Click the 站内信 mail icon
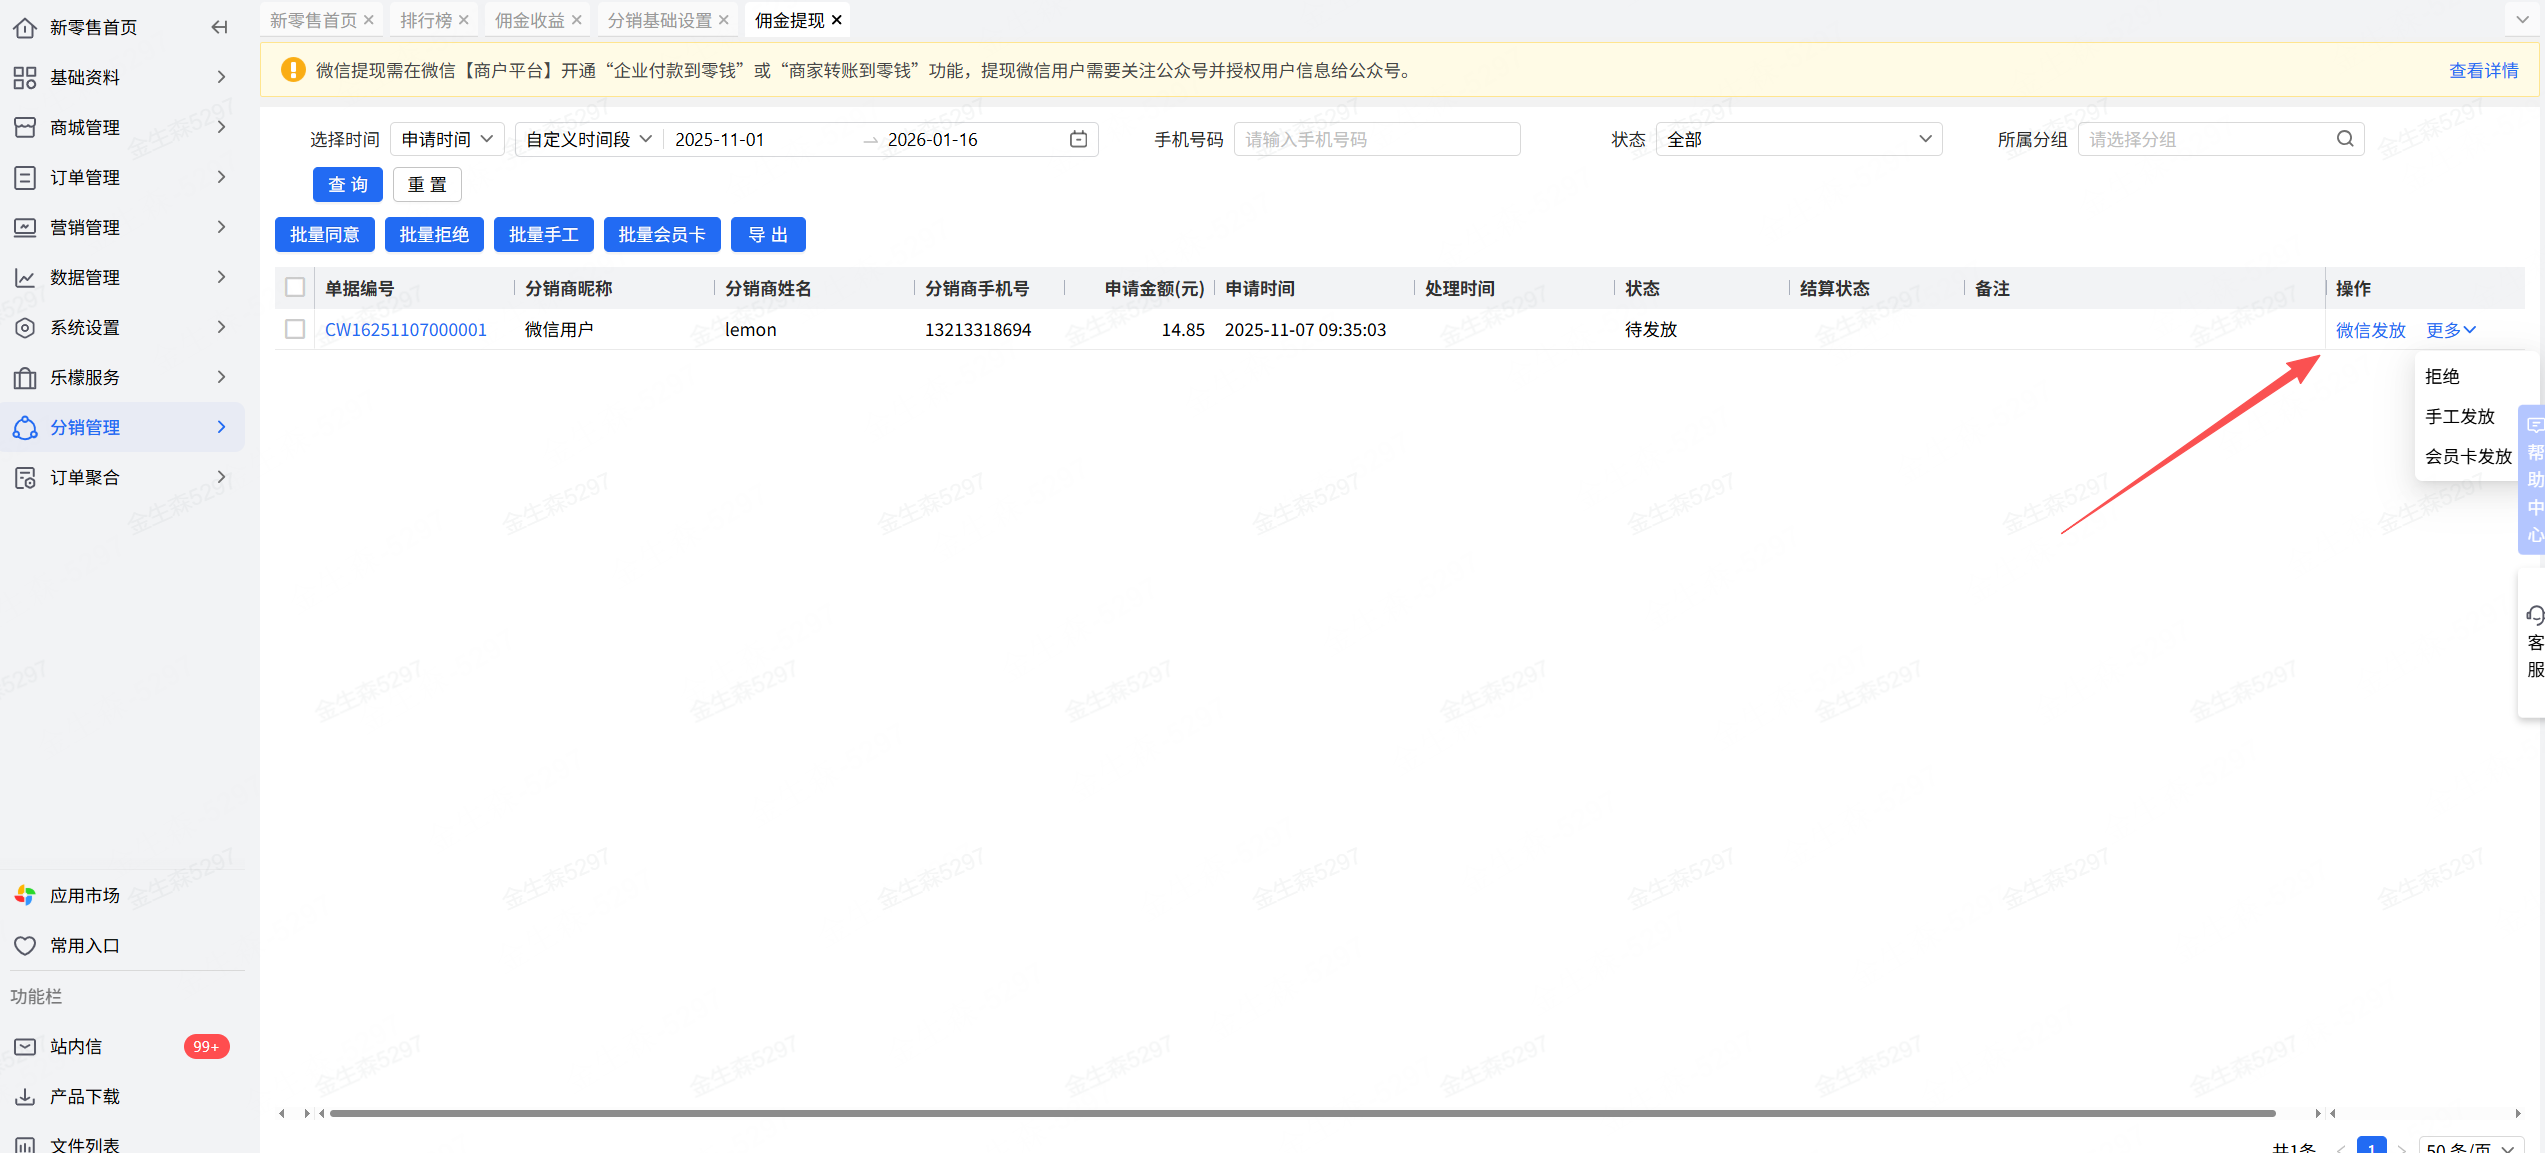 pyautogui.click(x=25, y=1046)
